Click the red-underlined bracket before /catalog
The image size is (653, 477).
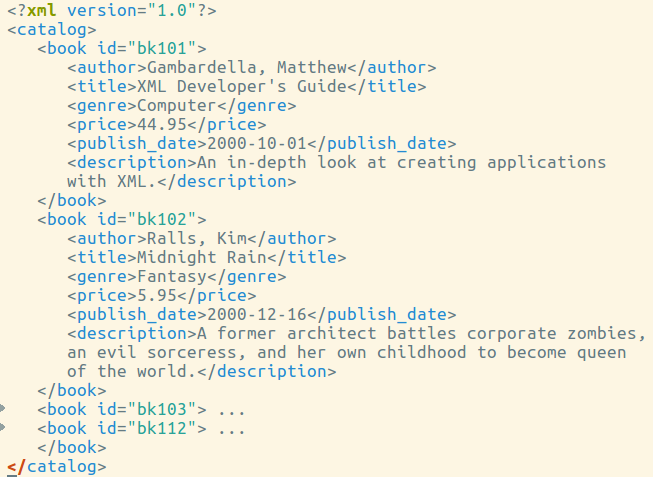coord(12,466)
